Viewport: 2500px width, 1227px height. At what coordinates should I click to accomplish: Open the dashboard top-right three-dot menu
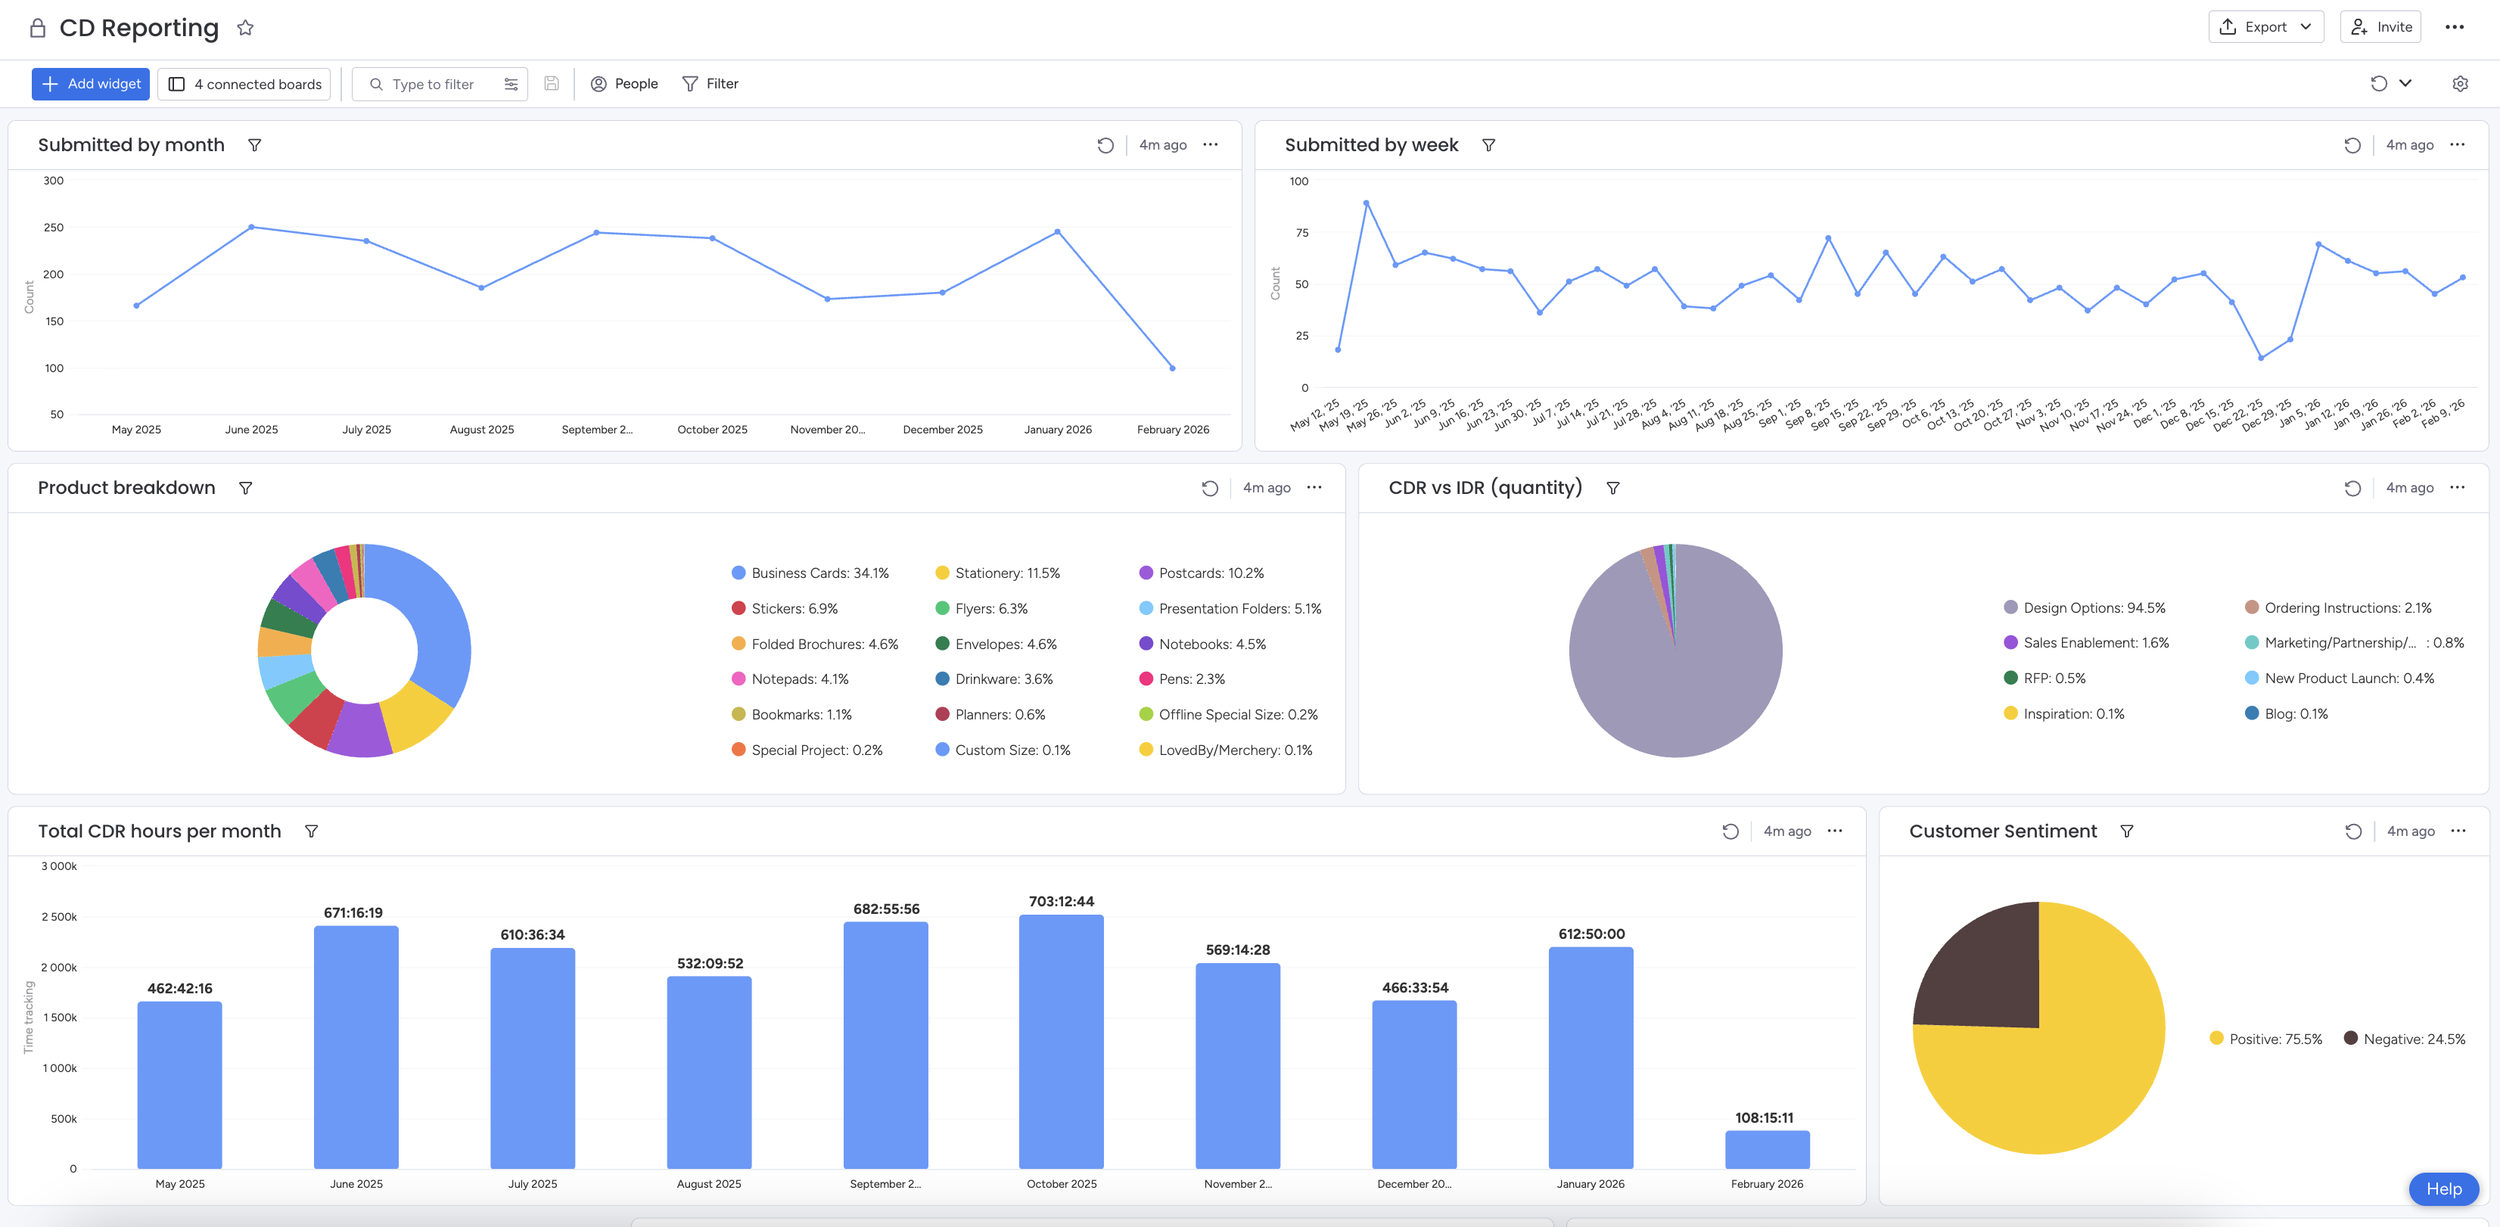2454,27
